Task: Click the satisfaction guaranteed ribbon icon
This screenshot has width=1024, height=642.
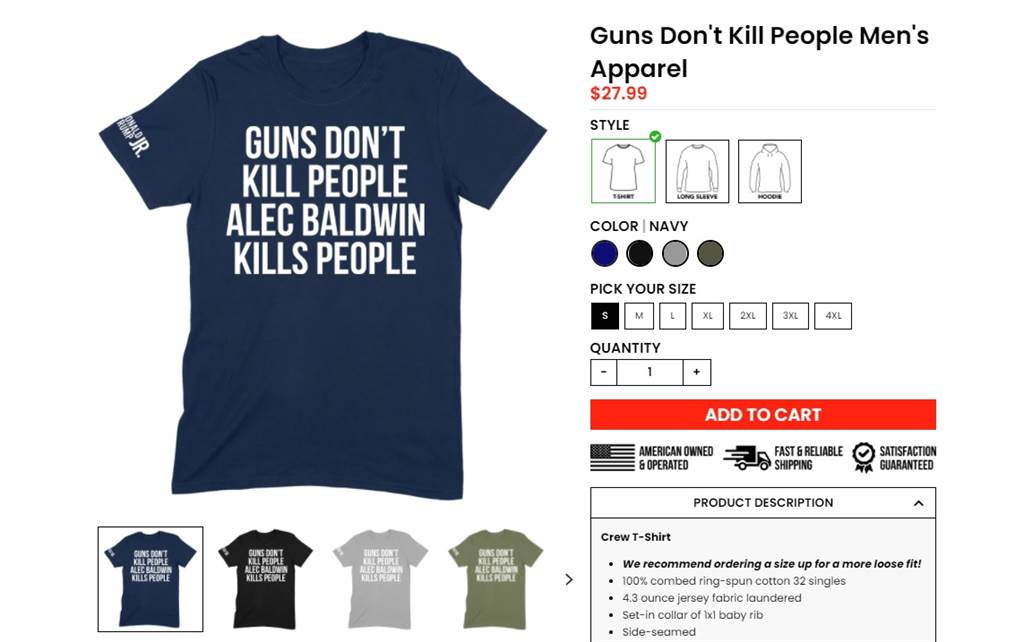Action: (x=863, y=458)
